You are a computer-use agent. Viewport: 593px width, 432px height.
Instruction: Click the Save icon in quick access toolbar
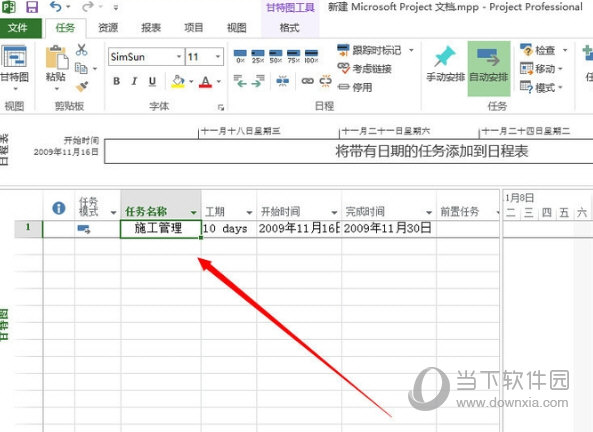32,6
